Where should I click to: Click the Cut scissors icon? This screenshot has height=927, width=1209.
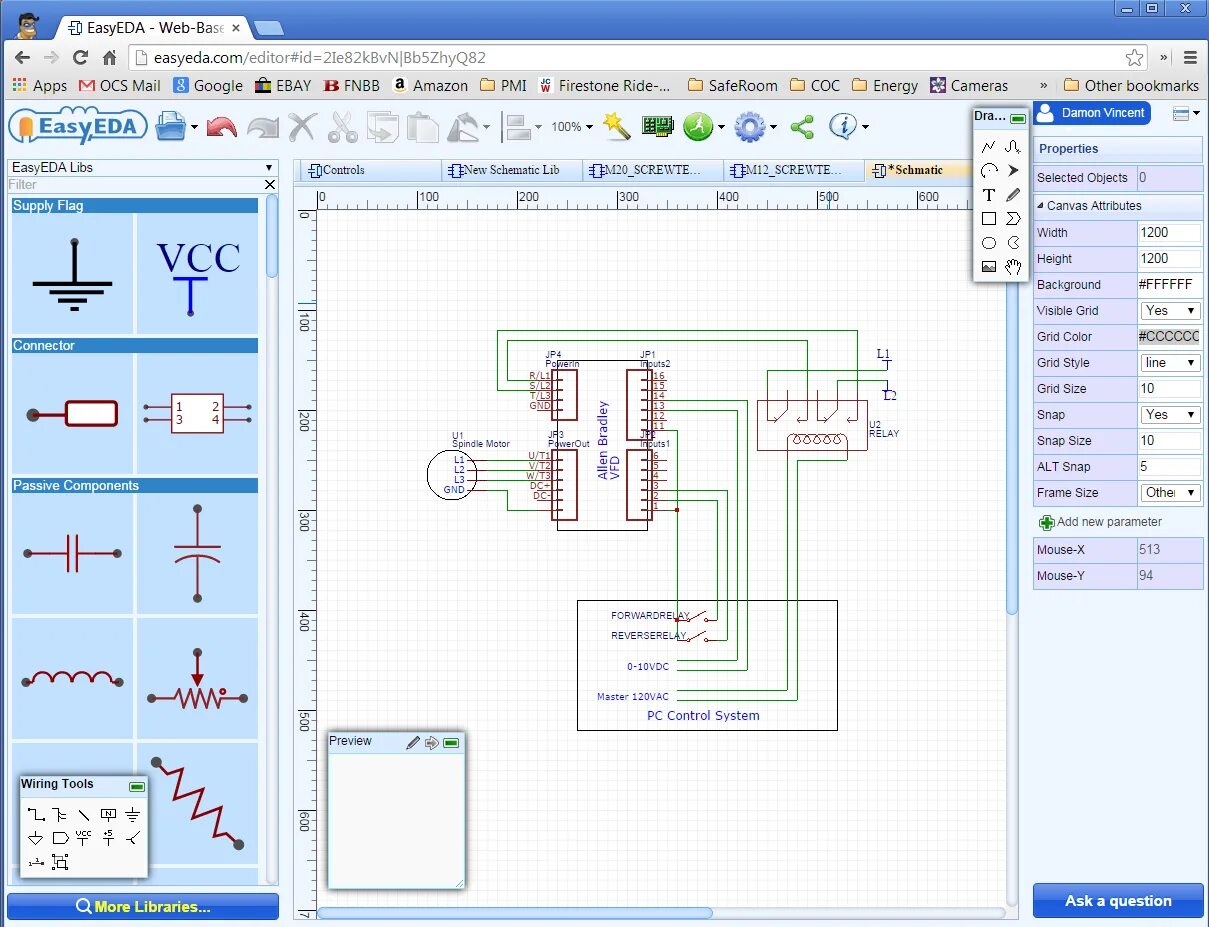(x=343, y=127)
